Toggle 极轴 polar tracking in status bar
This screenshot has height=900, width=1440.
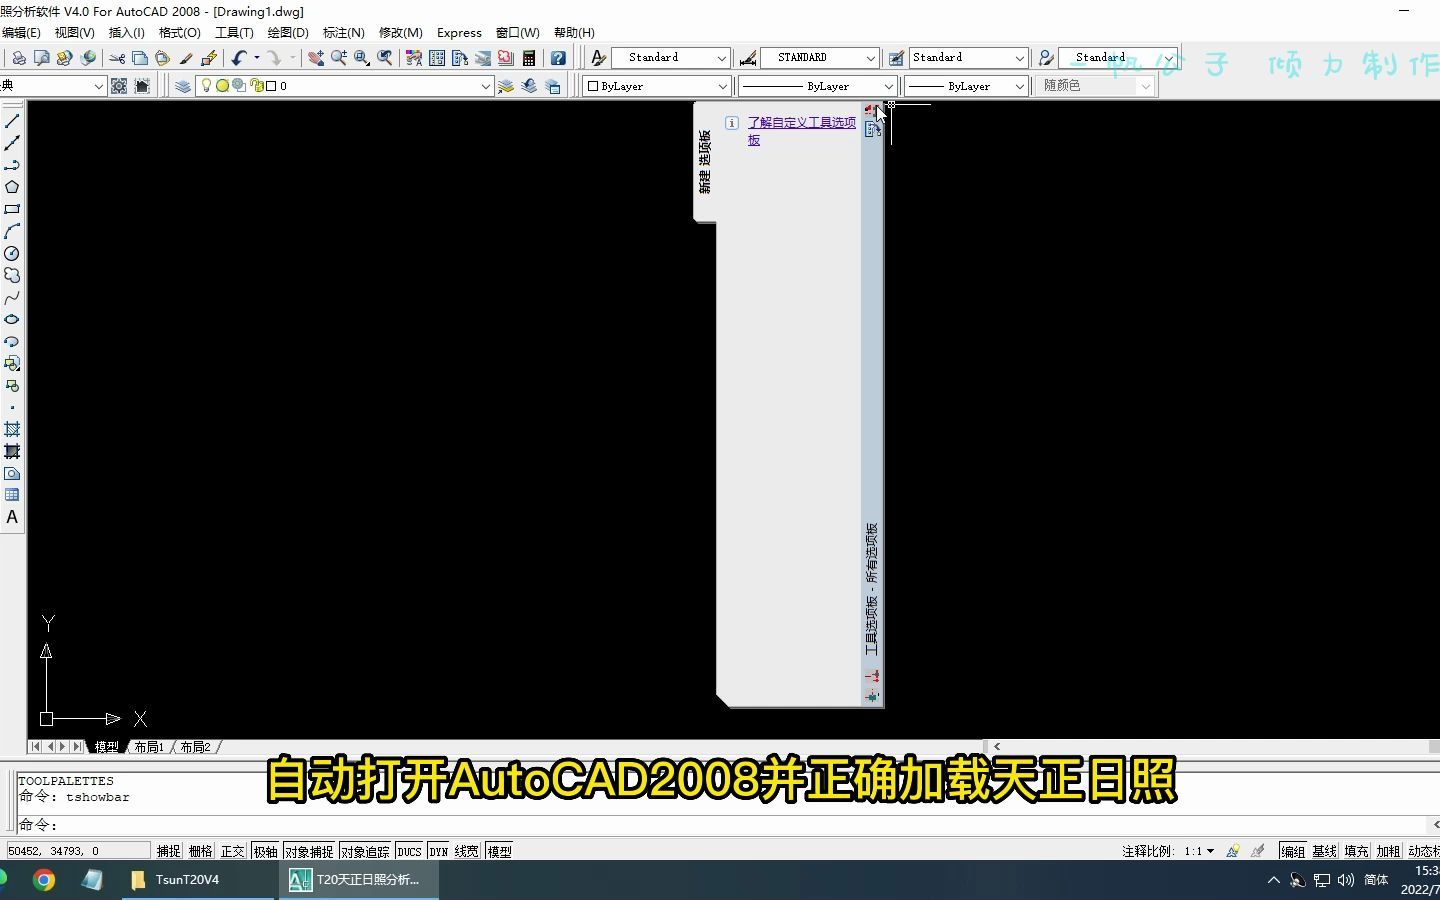pos(265,851)
